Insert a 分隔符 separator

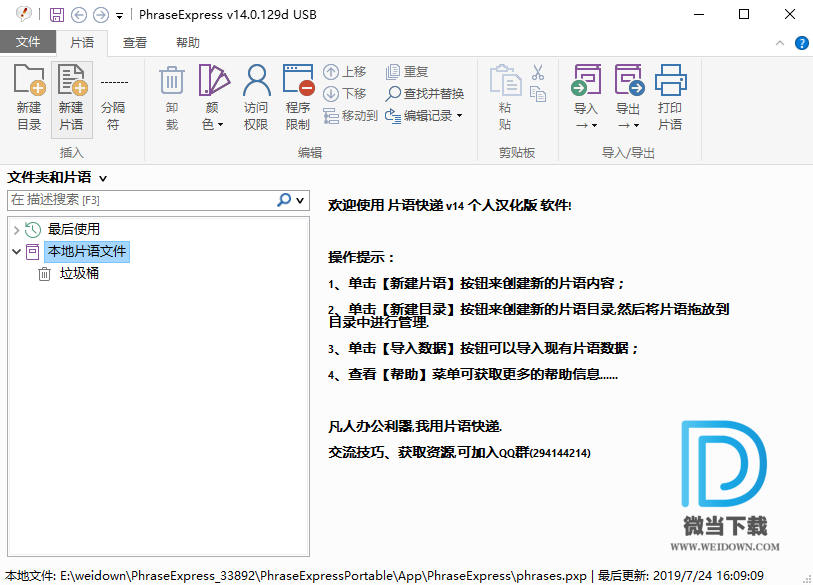114,99
